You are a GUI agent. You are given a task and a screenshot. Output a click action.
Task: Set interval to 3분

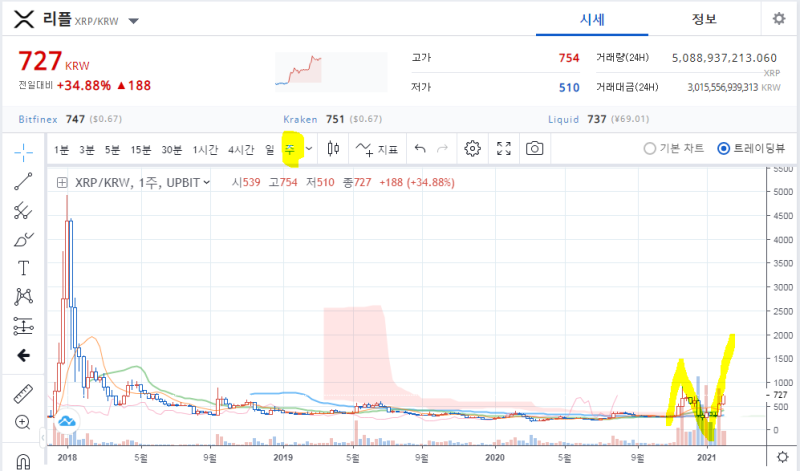[87, 150]
